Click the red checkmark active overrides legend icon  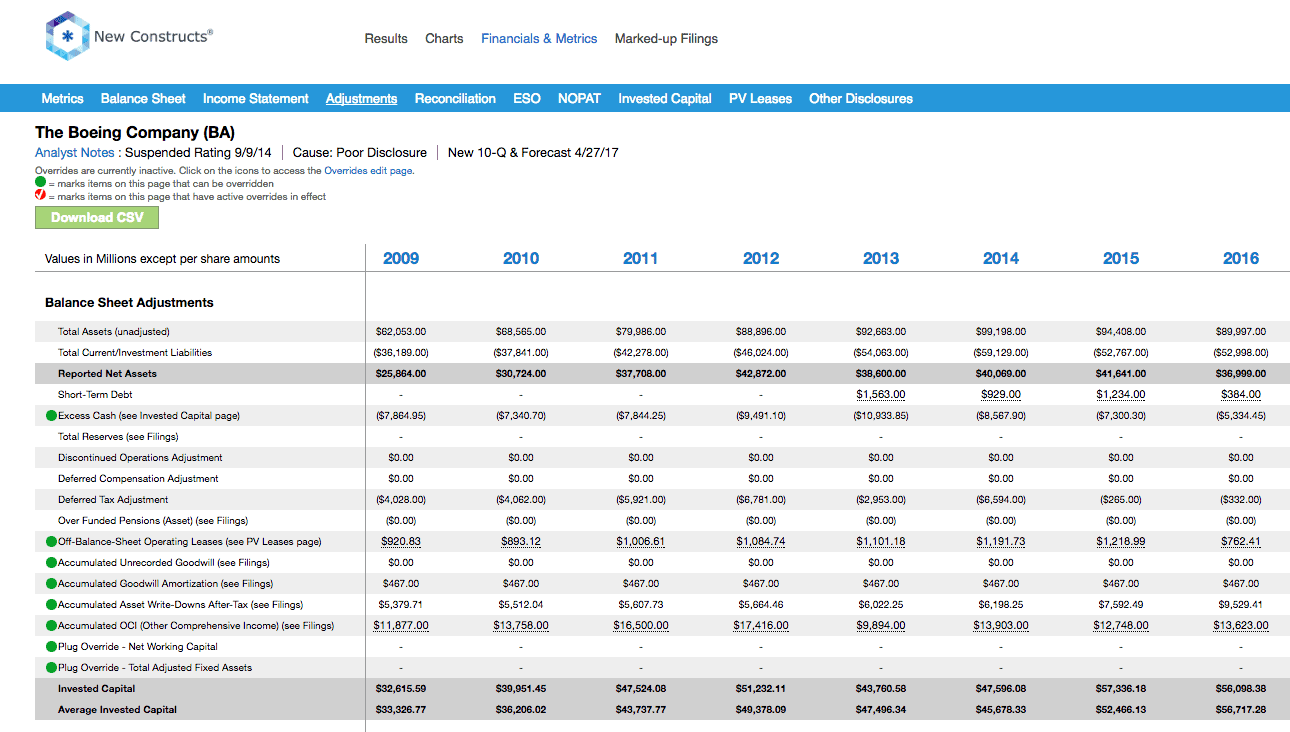coord(41,196)
